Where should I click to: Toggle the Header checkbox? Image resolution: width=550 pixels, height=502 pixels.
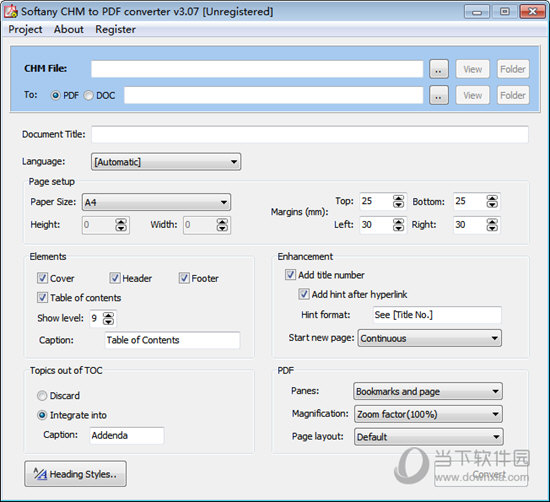pyautogui.click(x=115, y=278)
